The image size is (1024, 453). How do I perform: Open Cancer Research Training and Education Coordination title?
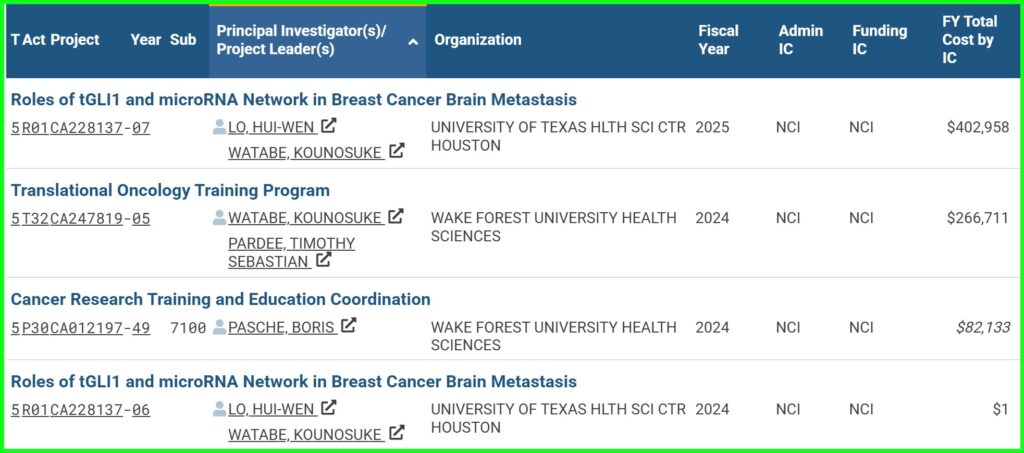(221, 300)
